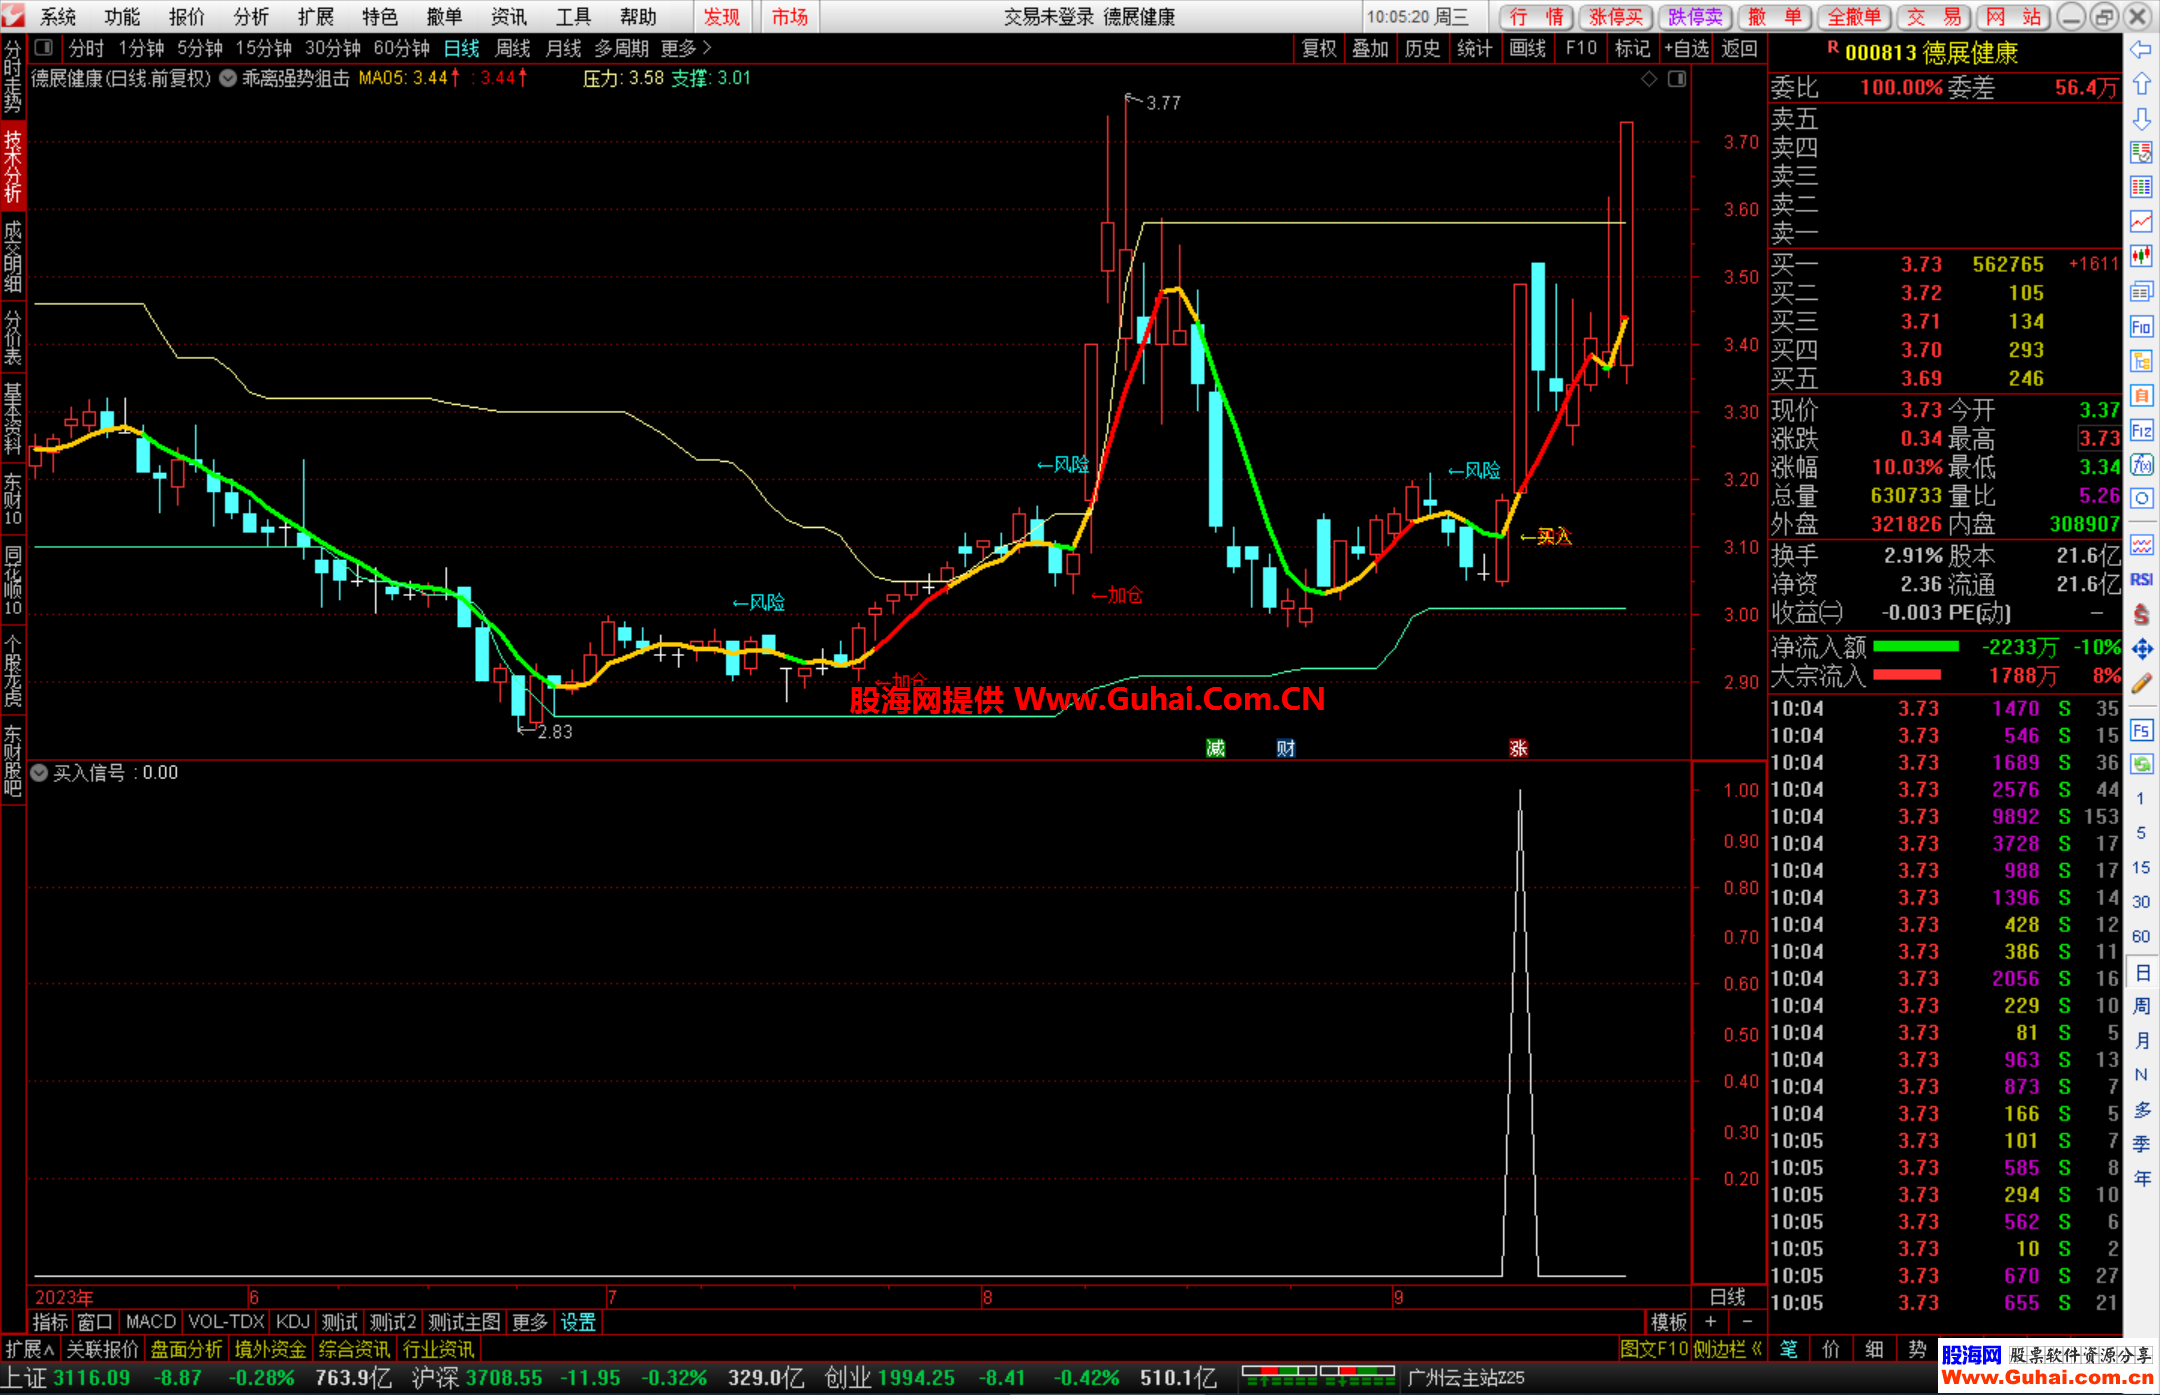Image resolution: width=2160 pixels, height=1395 pixels.
Task: Click the diamond icon at chart top right
Action: 1649,78
